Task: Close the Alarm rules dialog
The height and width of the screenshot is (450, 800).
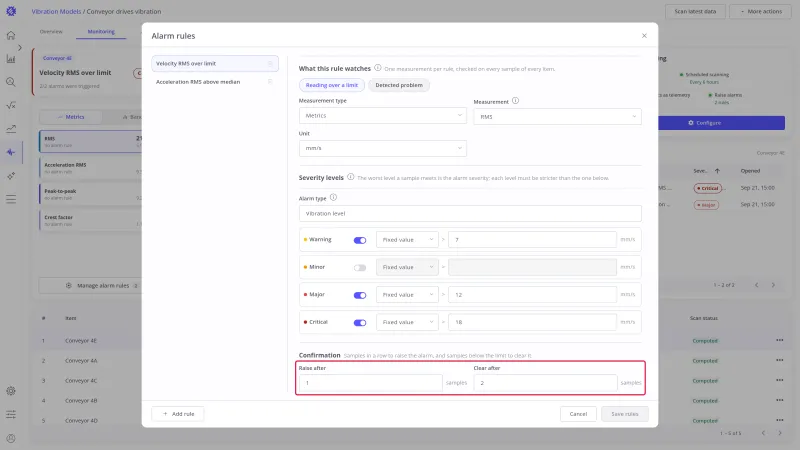Action: click(x=644, y=36)
